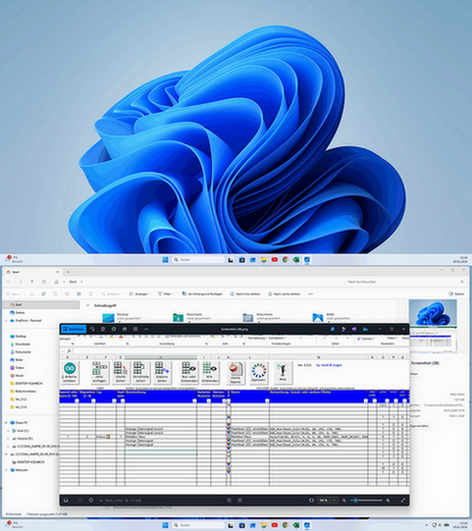
Task: Mark the photo as favorite with the heart
Action: coord(80,500)
